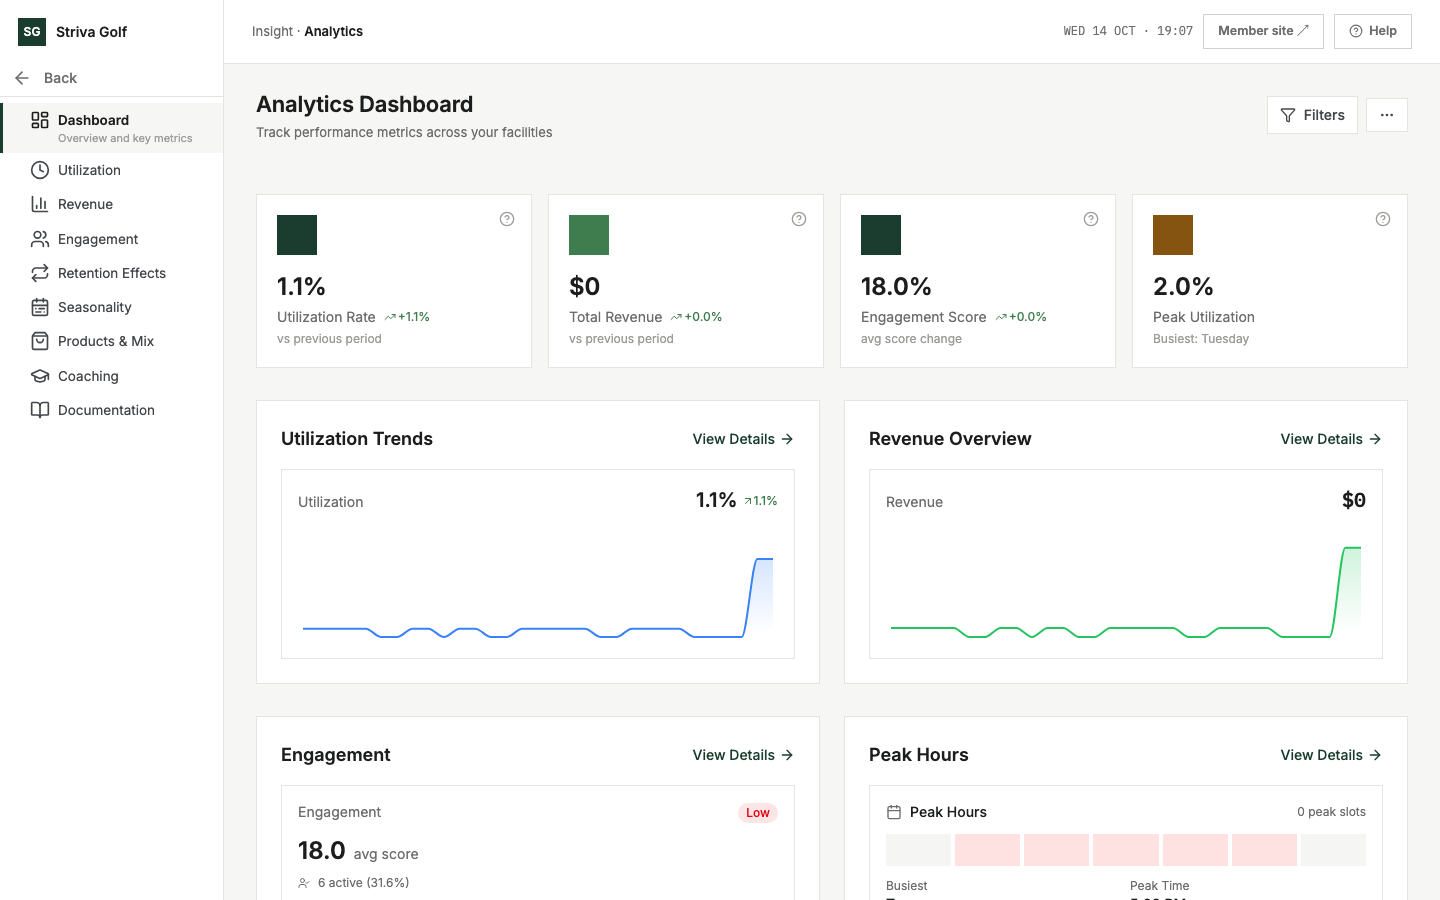
Task: Click the Analytics Dashboard heading
Action: 365,104
